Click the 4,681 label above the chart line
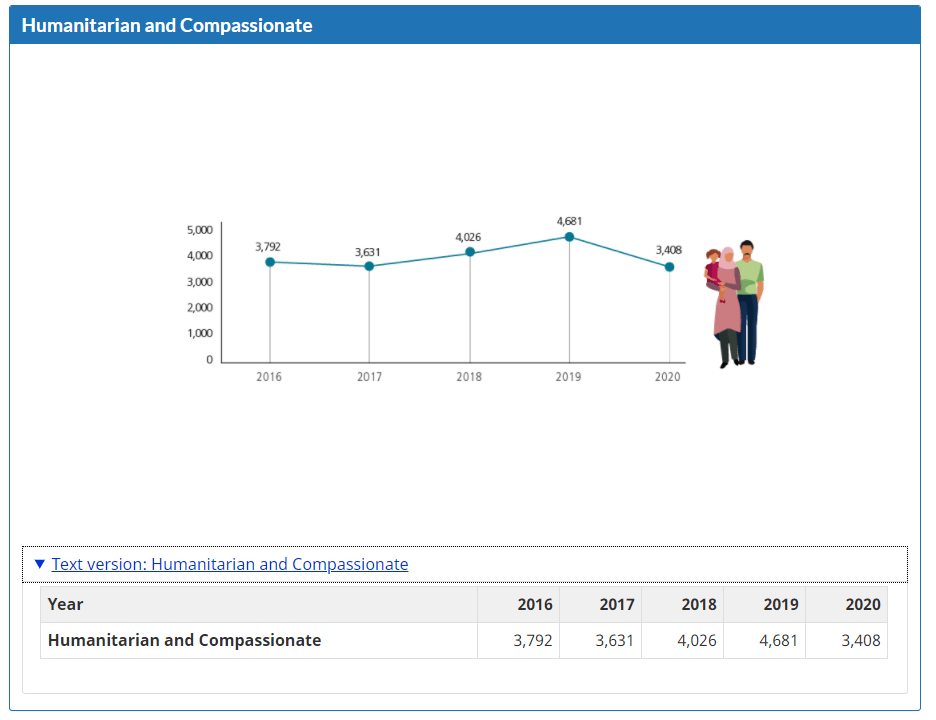The height and width of the screenshot is (720, 936). 569,220
